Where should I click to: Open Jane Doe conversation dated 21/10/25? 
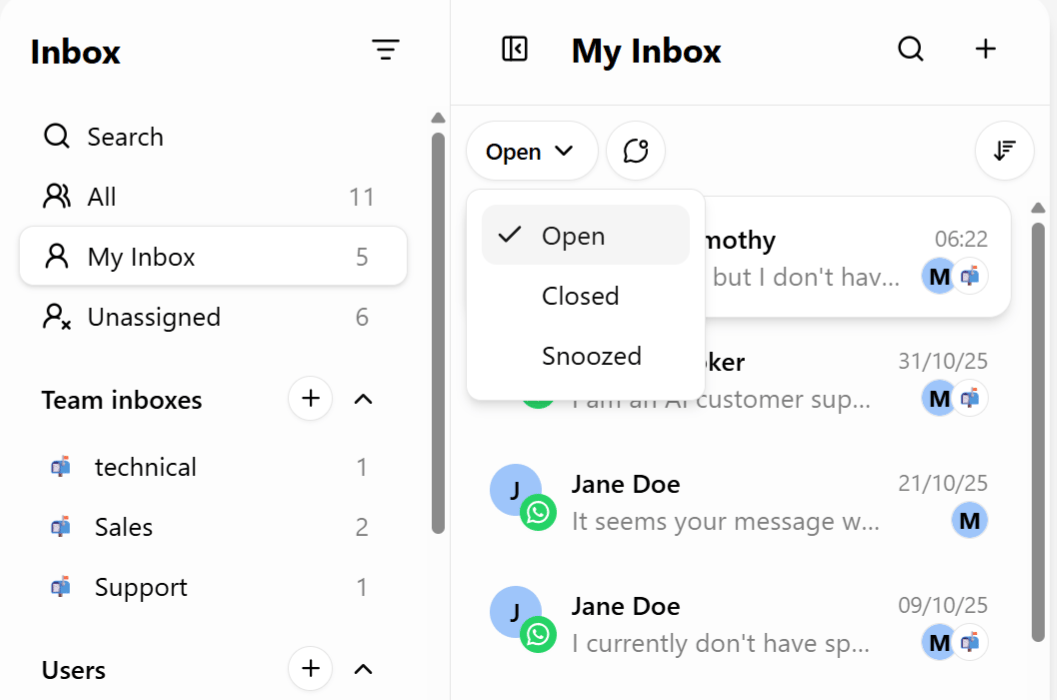tap(739, 502)
